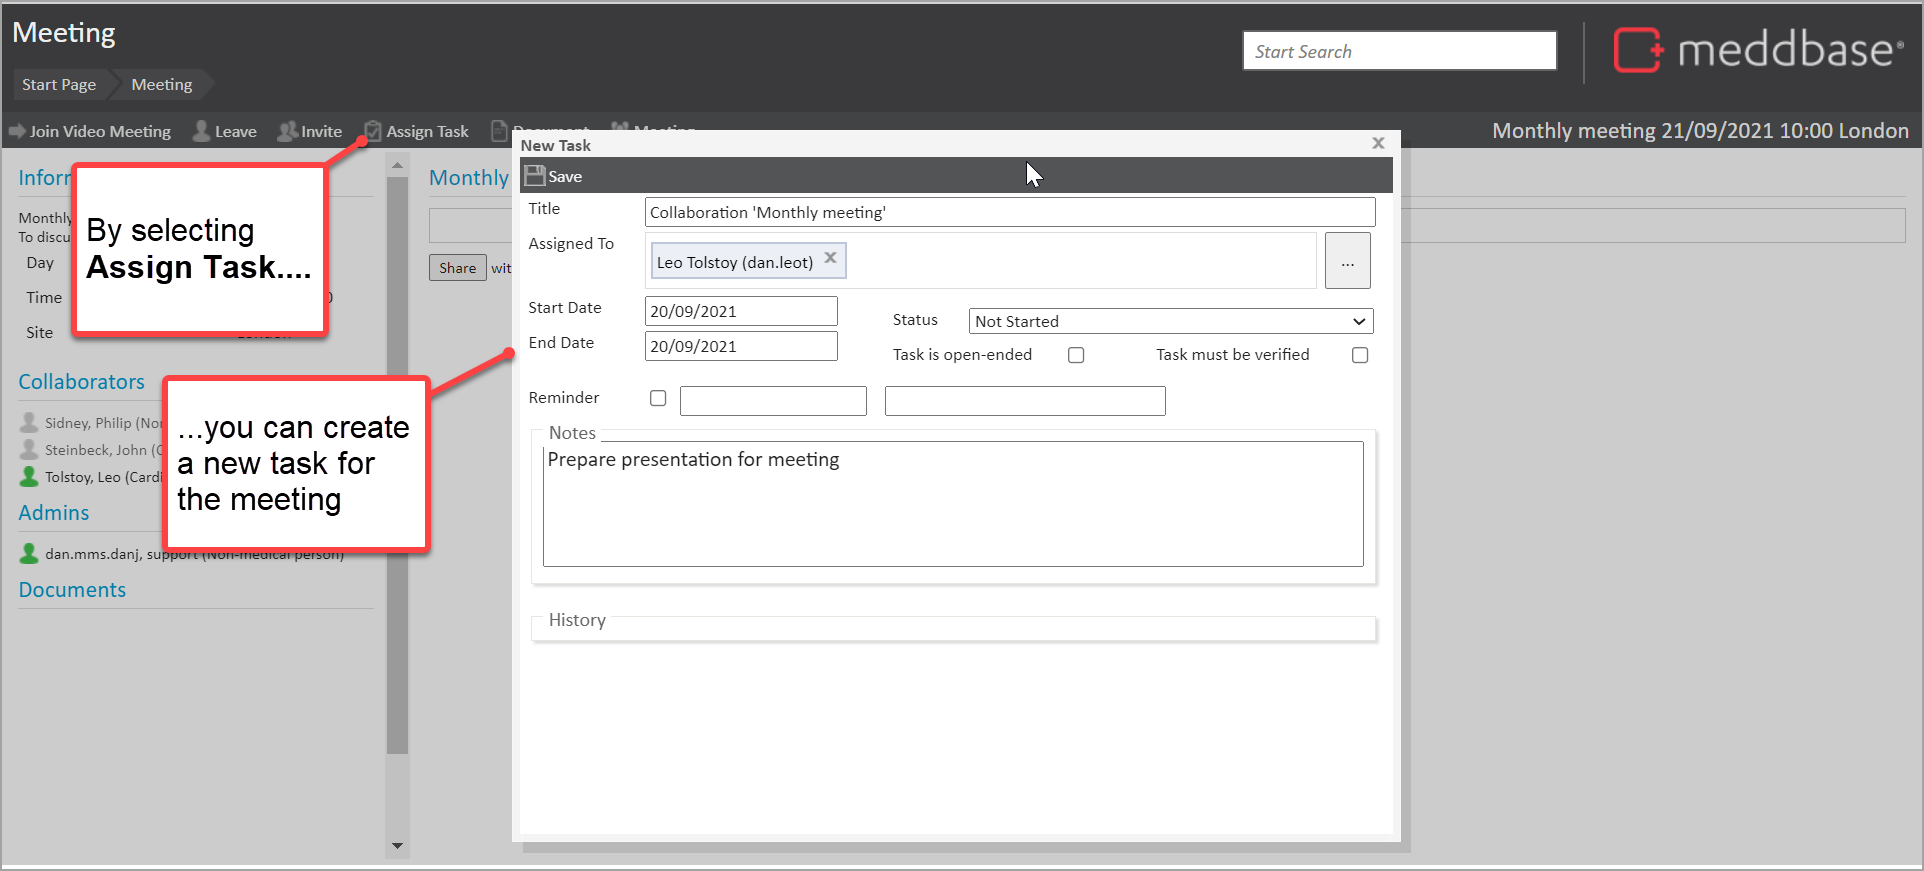The width and height of the screenshot is (1924, 871).
Task: Select the Meeting breadcrumb tab
Action: point(162,85)
